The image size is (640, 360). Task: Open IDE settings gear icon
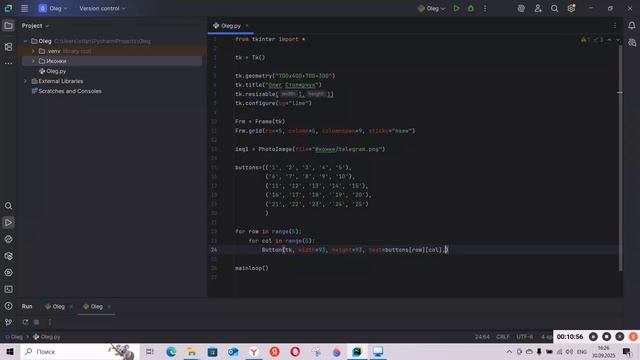(x=571, y=8)
